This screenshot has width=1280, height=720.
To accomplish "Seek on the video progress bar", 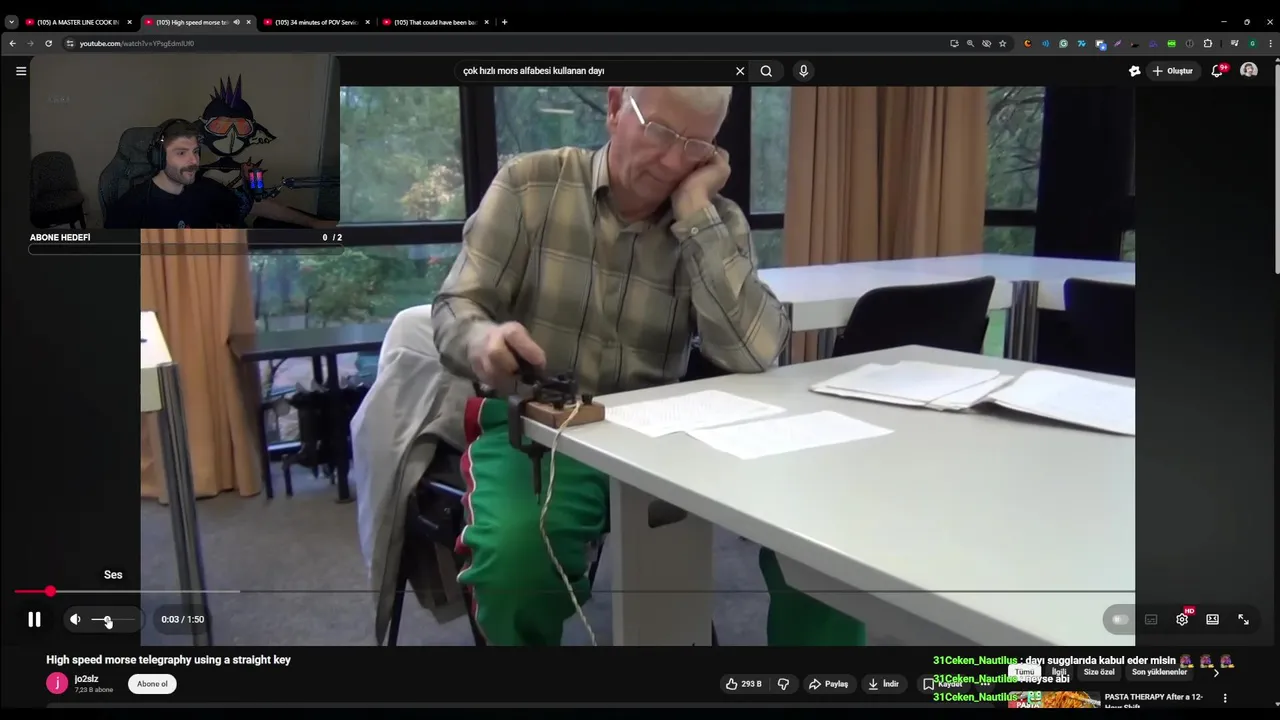I will [574, 591].
